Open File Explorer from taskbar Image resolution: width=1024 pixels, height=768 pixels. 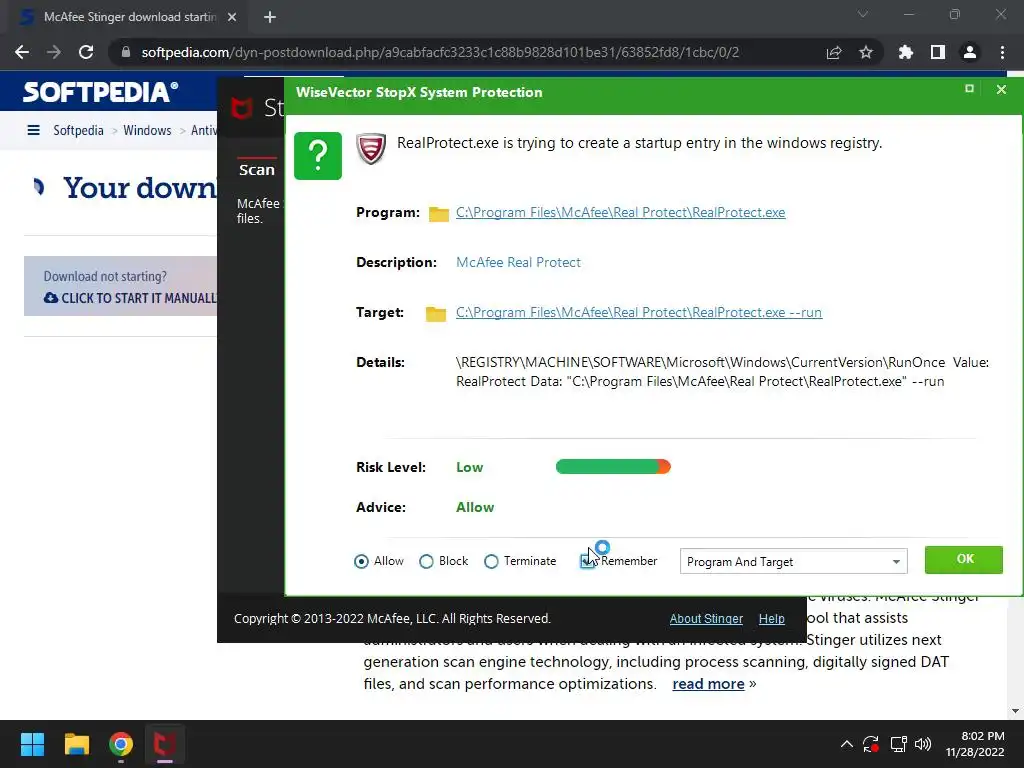(76, 744)
